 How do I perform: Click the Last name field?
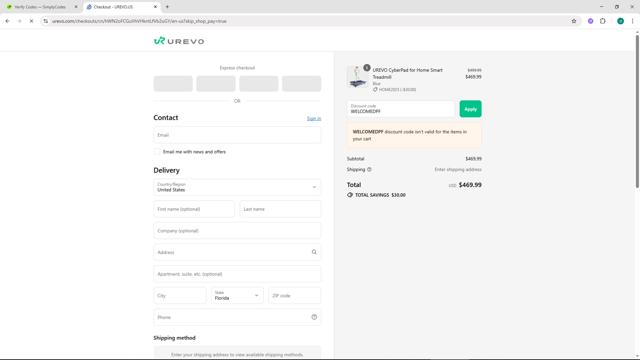[x=280, y=209]
